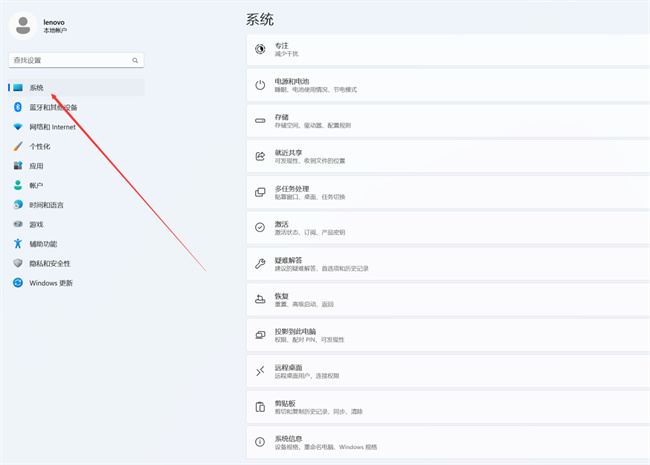Open the 恢复 settings title
Image resolution: width=650 pixels, height=465 pixels.
click(x=281, y=296)
